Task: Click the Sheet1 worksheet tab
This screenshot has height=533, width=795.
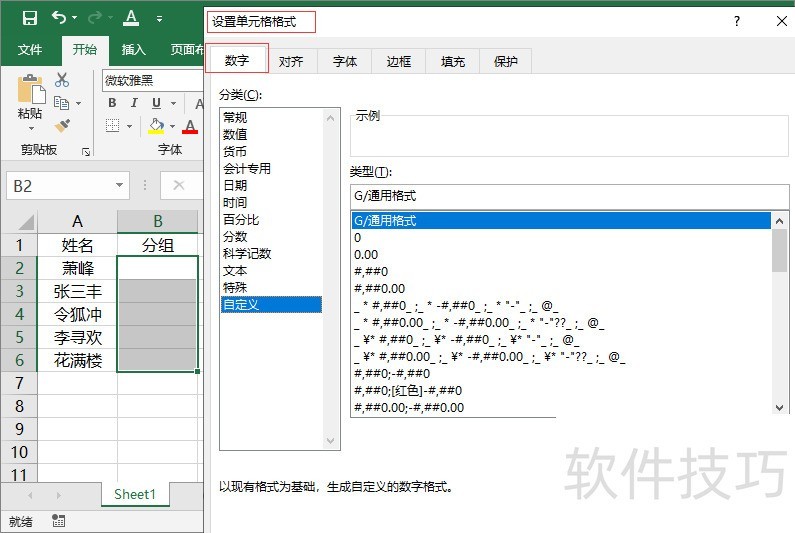Action: point(135,494)
